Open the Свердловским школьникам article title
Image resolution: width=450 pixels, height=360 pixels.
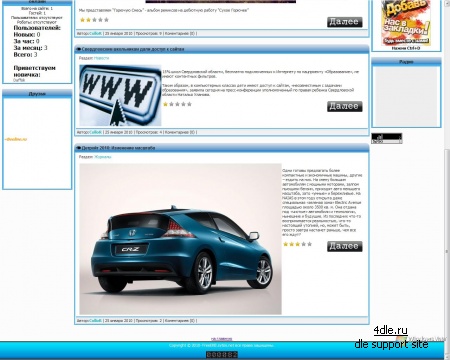pyautogui.click(x=133, y=49)
